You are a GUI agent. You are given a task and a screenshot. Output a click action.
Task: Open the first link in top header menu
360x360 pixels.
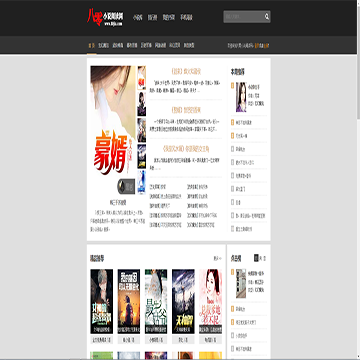coord(137,17)
